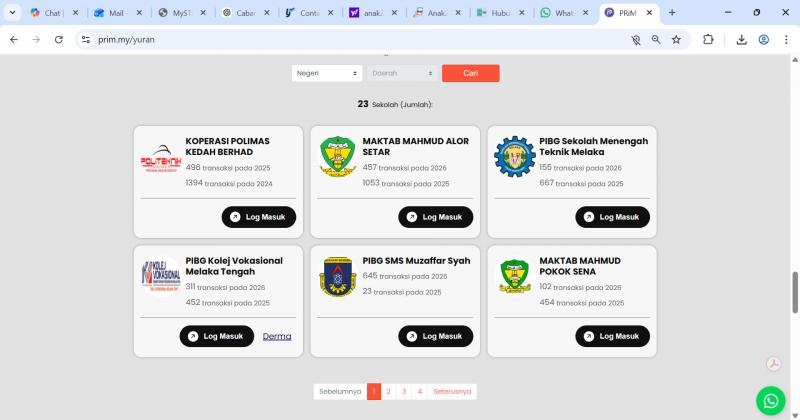Click the browser Downloads icon
Image resolution: width=800 pixels, height=420 pixels.
741,40
